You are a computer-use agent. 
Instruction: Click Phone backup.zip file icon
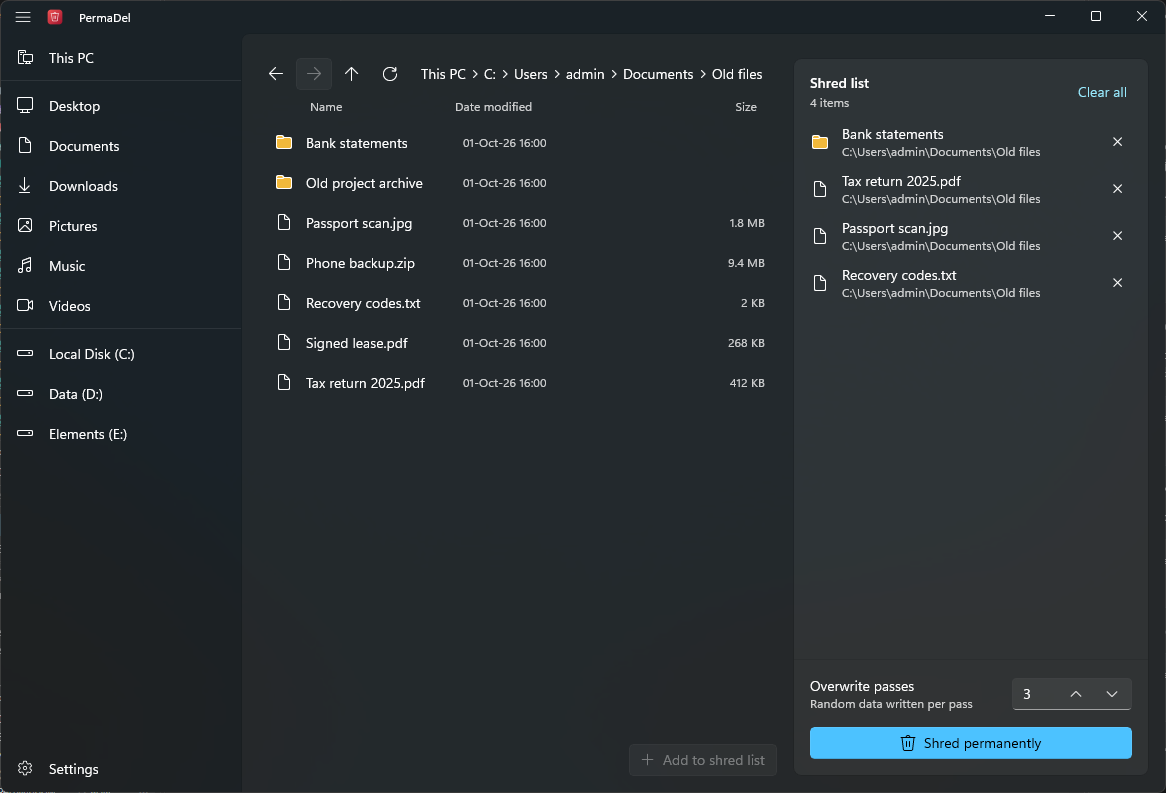(283, 262)
